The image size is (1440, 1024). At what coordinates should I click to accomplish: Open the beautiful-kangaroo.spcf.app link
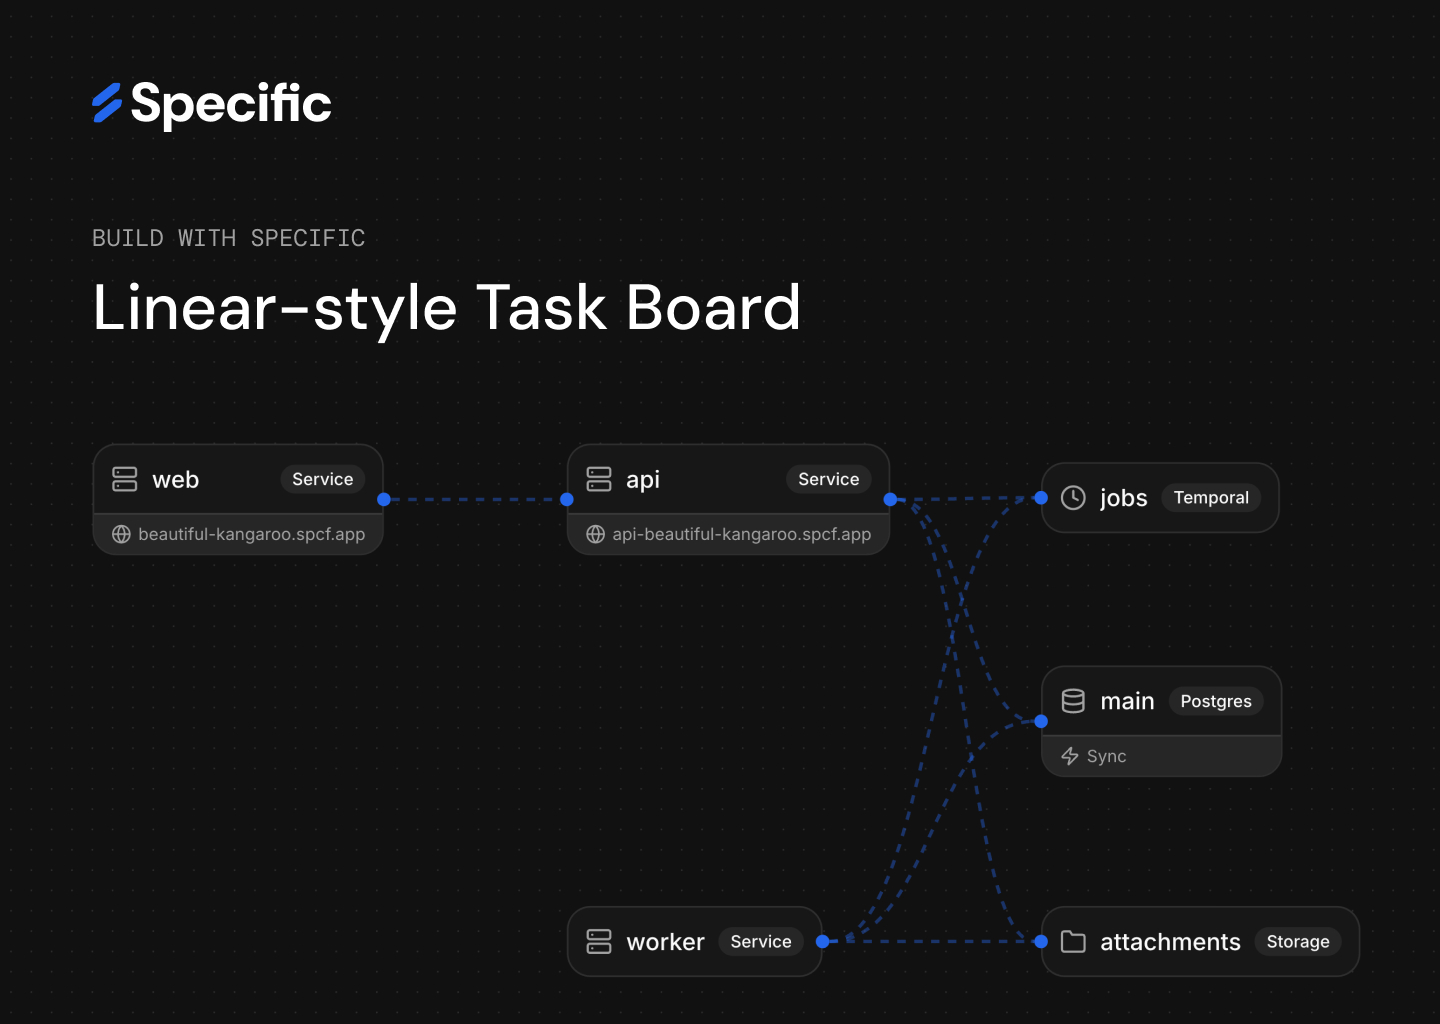tap(251, 534)
